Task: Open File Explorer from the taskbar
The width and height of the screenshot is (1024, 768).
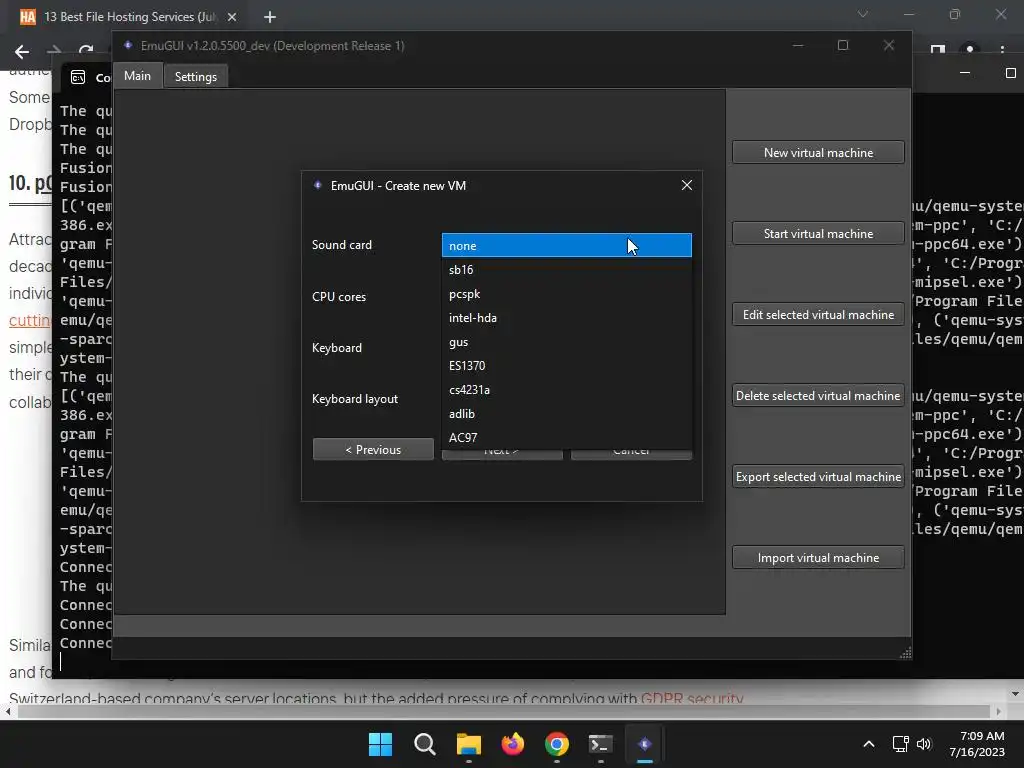Action: [x=468, y=744]
